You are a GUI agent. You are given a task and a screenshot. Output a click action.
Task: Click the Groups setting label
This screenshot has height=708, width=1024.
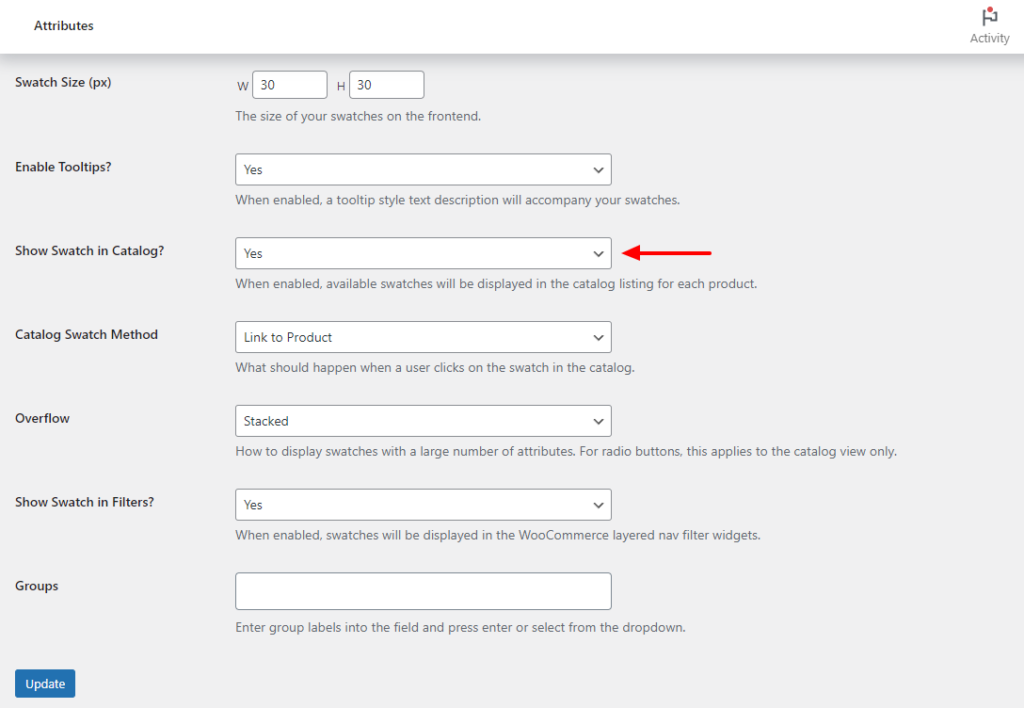[x=37, y=586]
